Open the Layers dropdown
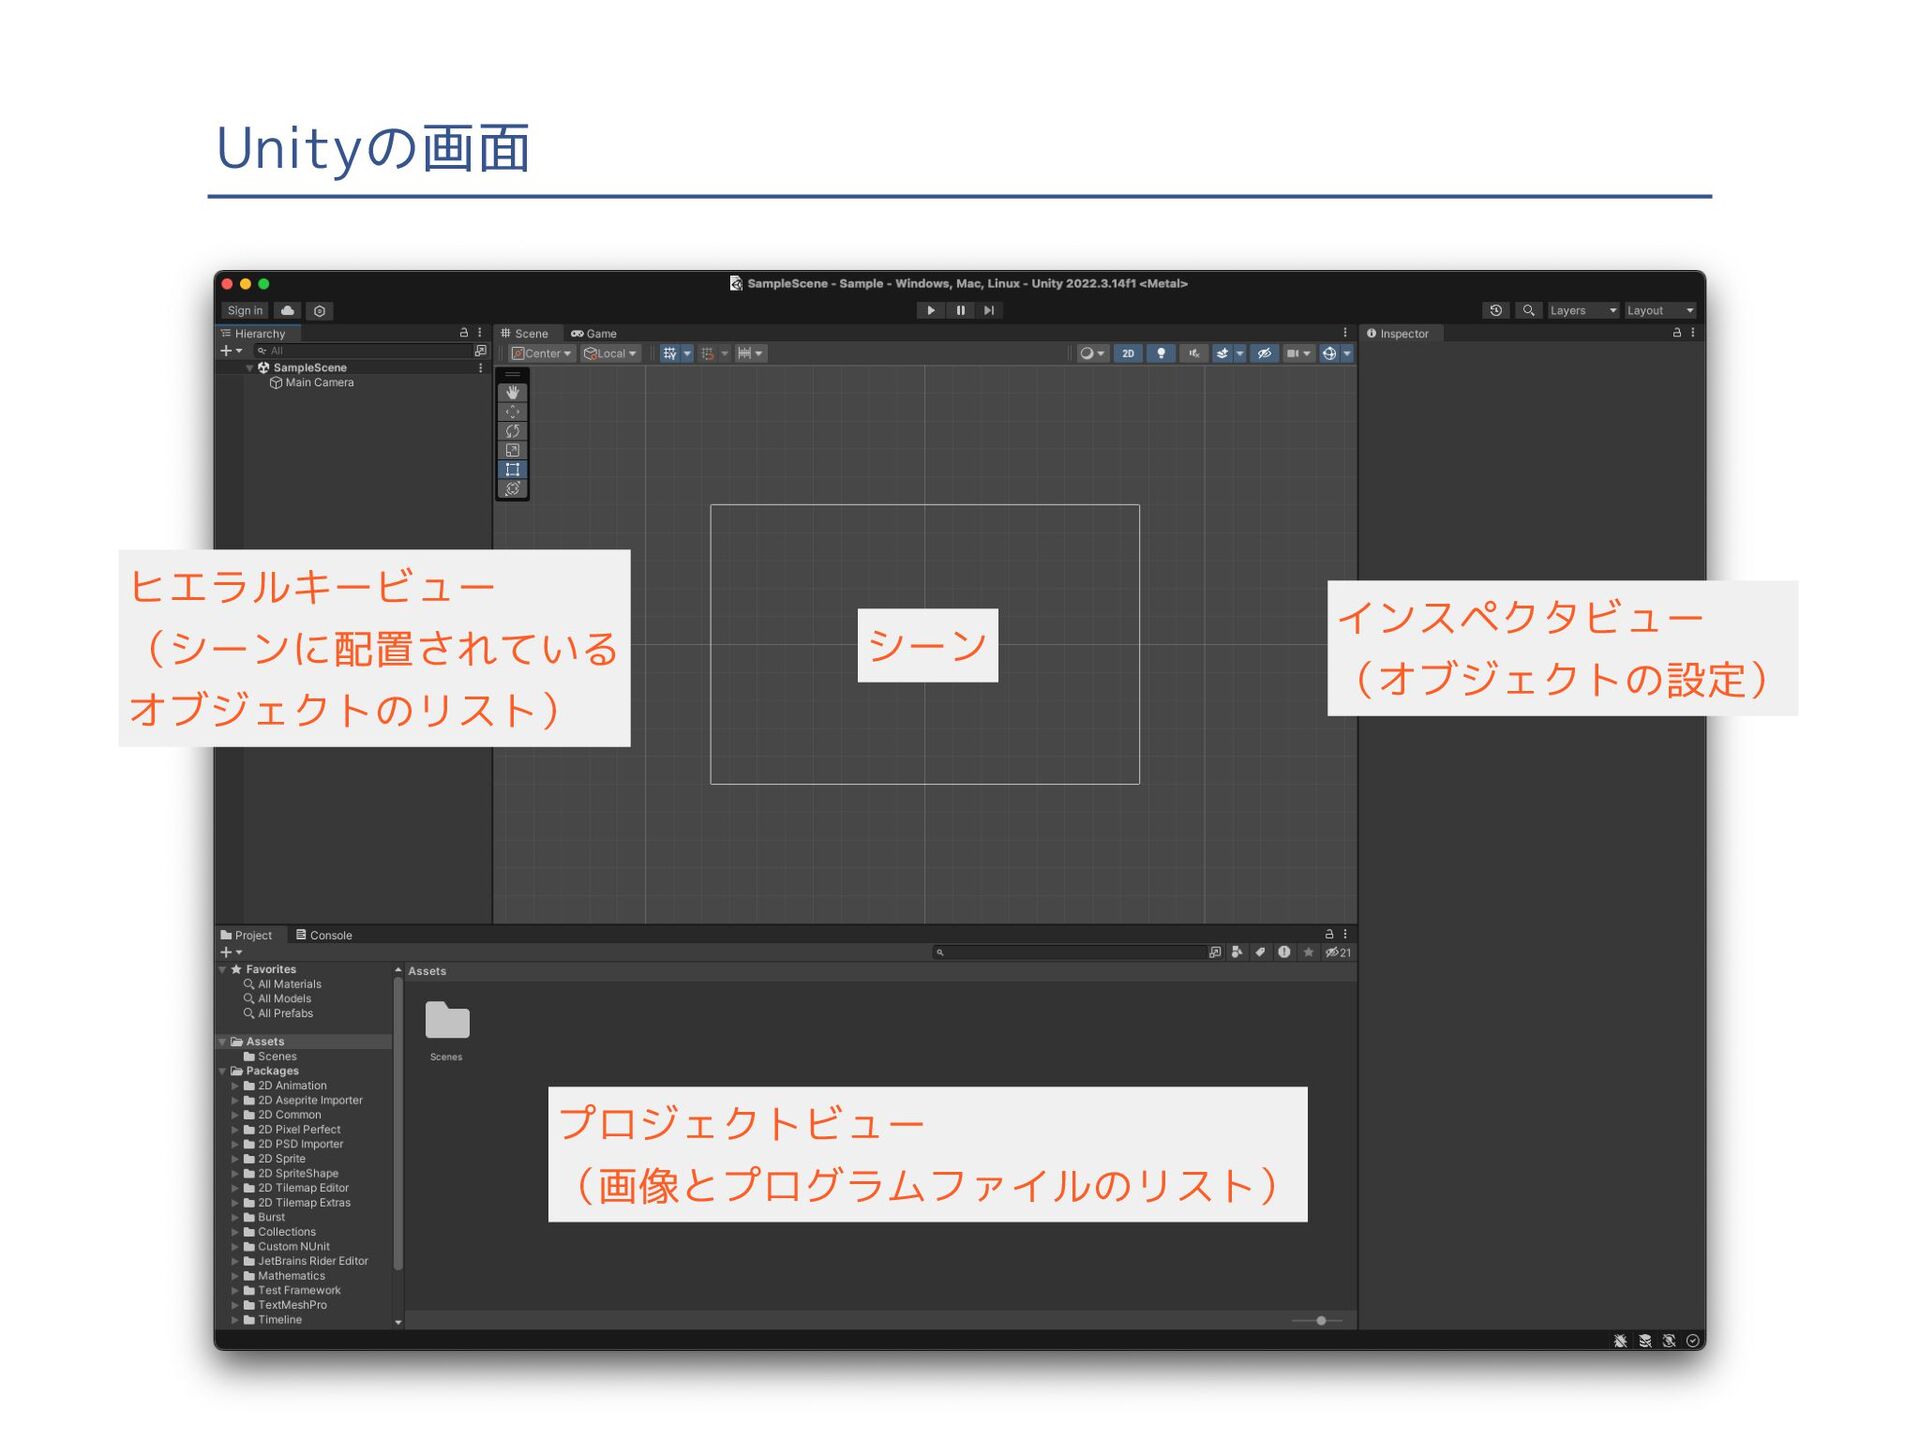Screen dimensions: 1920x1440 [x=1582, y=311]
